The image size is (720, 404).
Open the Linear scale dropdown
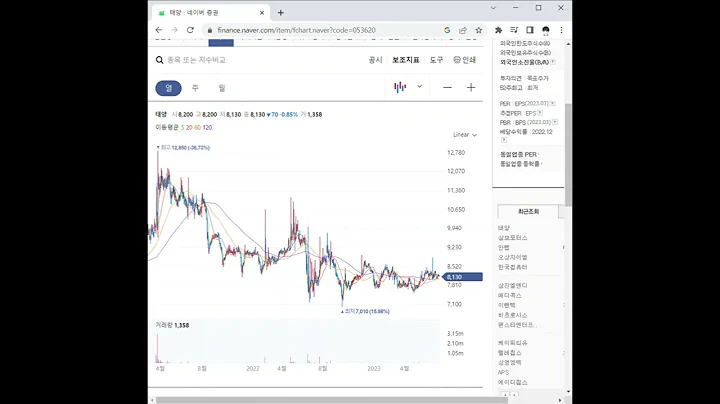pos(465,135)
